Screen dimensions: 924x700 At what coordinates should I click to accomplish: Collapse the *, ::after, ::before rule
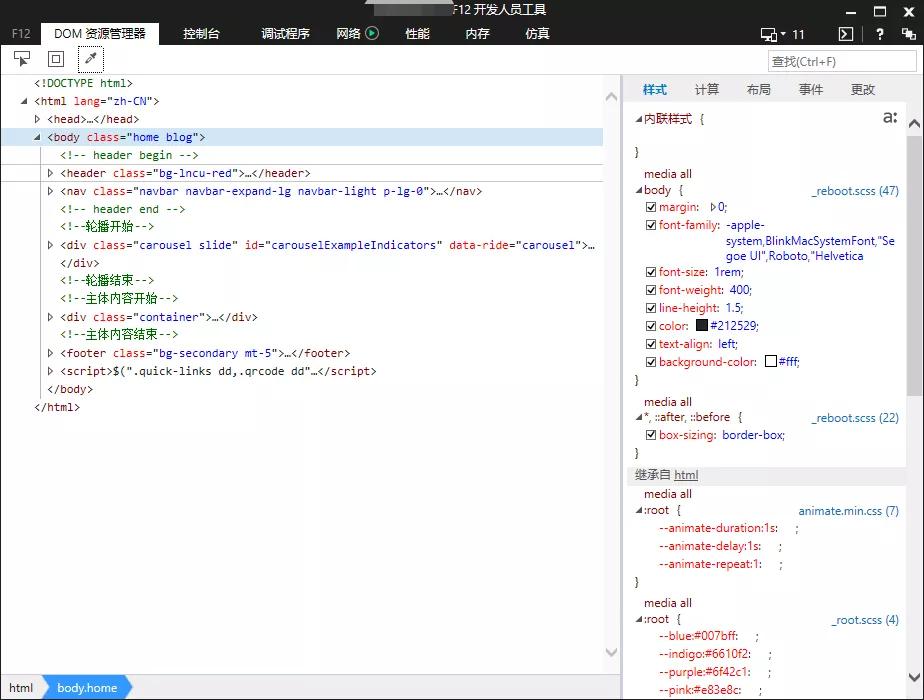(639, 417)
